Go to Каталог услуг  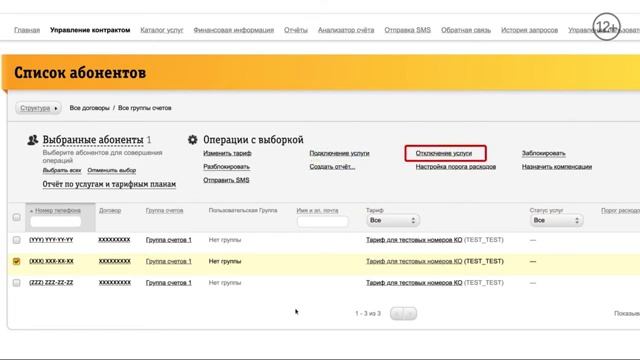click(162, 30)
